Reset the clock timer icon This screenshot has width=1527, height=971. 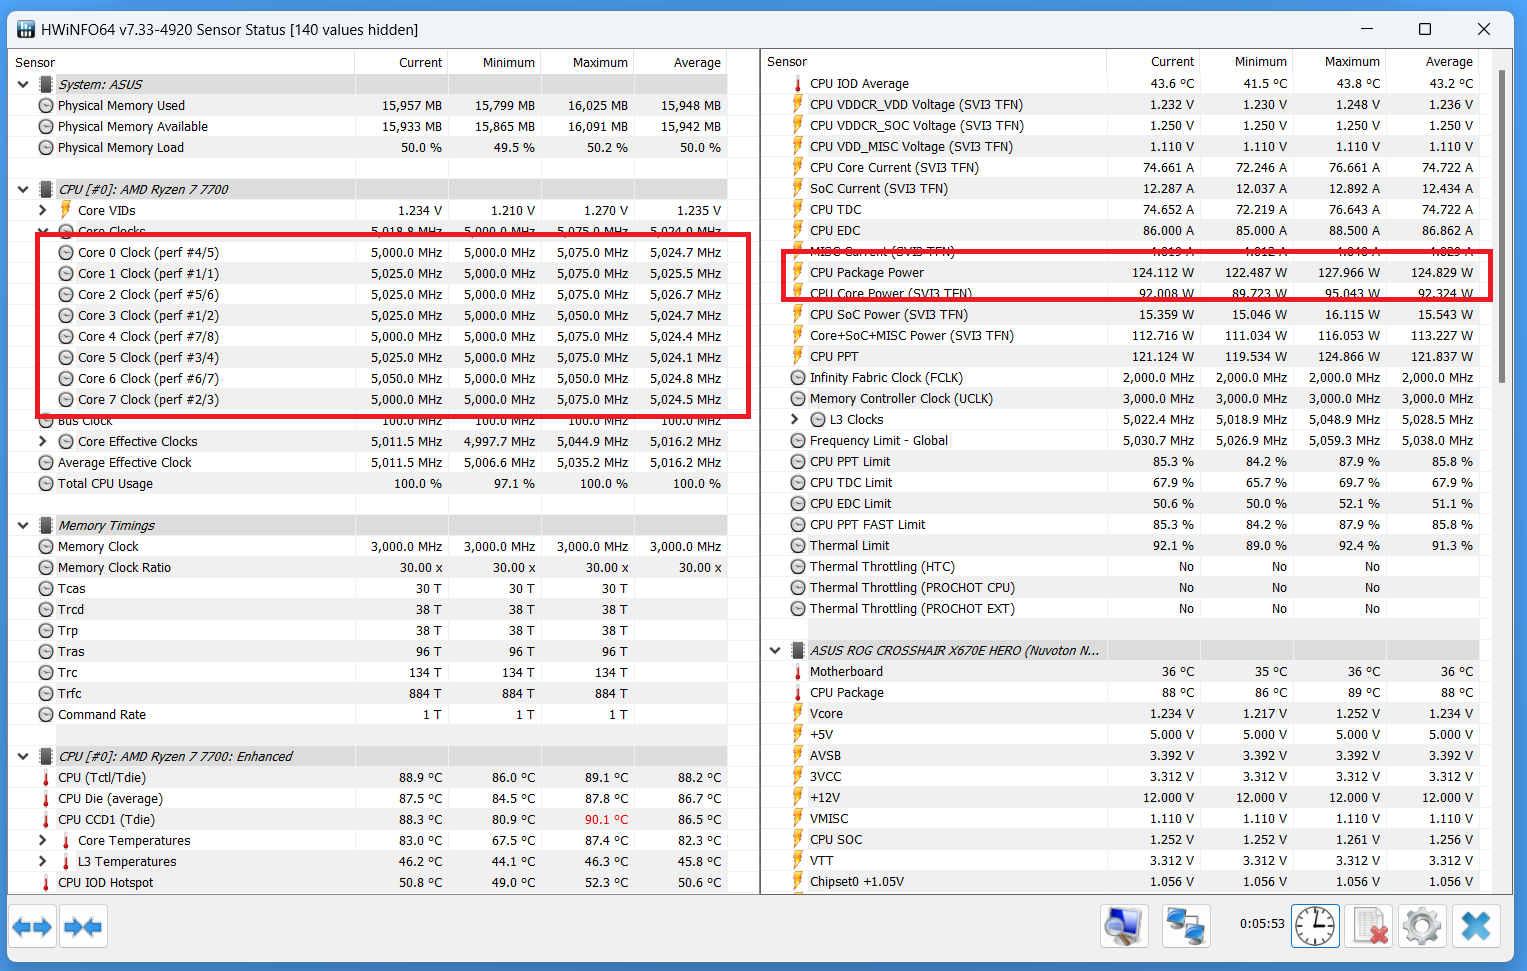[x=1315, y=926]
